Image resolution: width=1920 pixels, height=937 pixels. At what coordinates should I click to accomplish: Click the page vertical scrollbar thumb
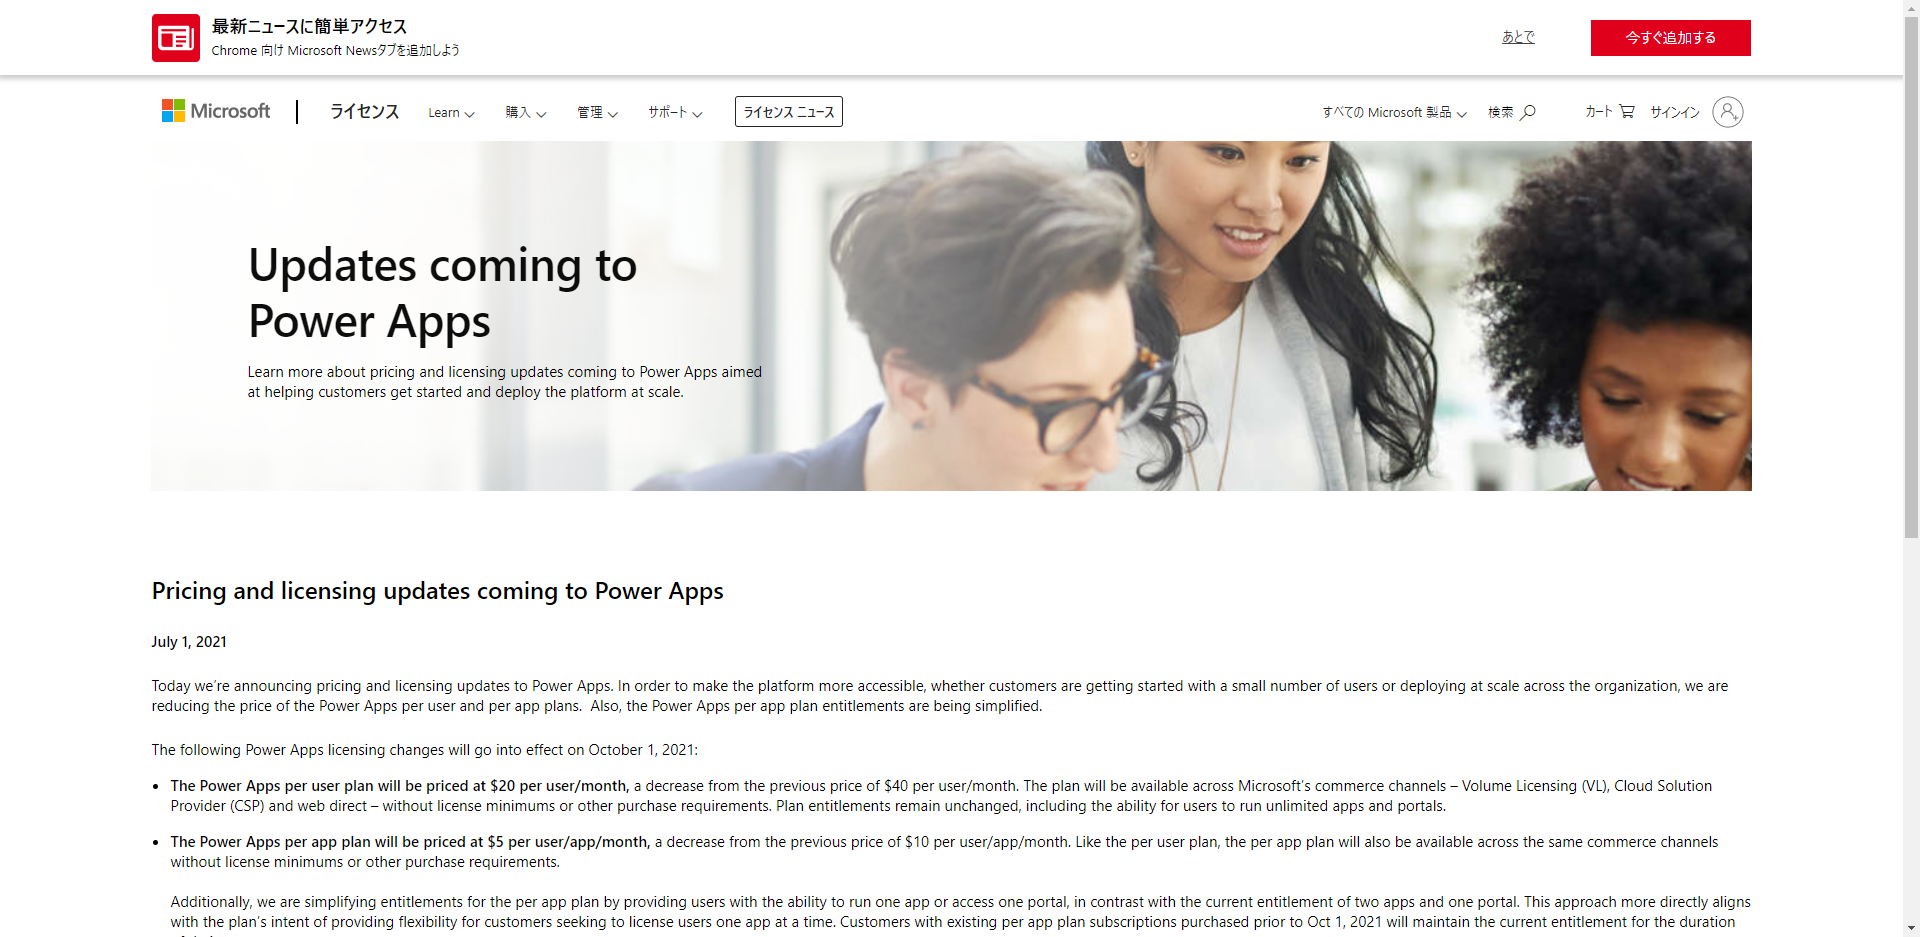pyautogui.click(x=1911, y=275)
